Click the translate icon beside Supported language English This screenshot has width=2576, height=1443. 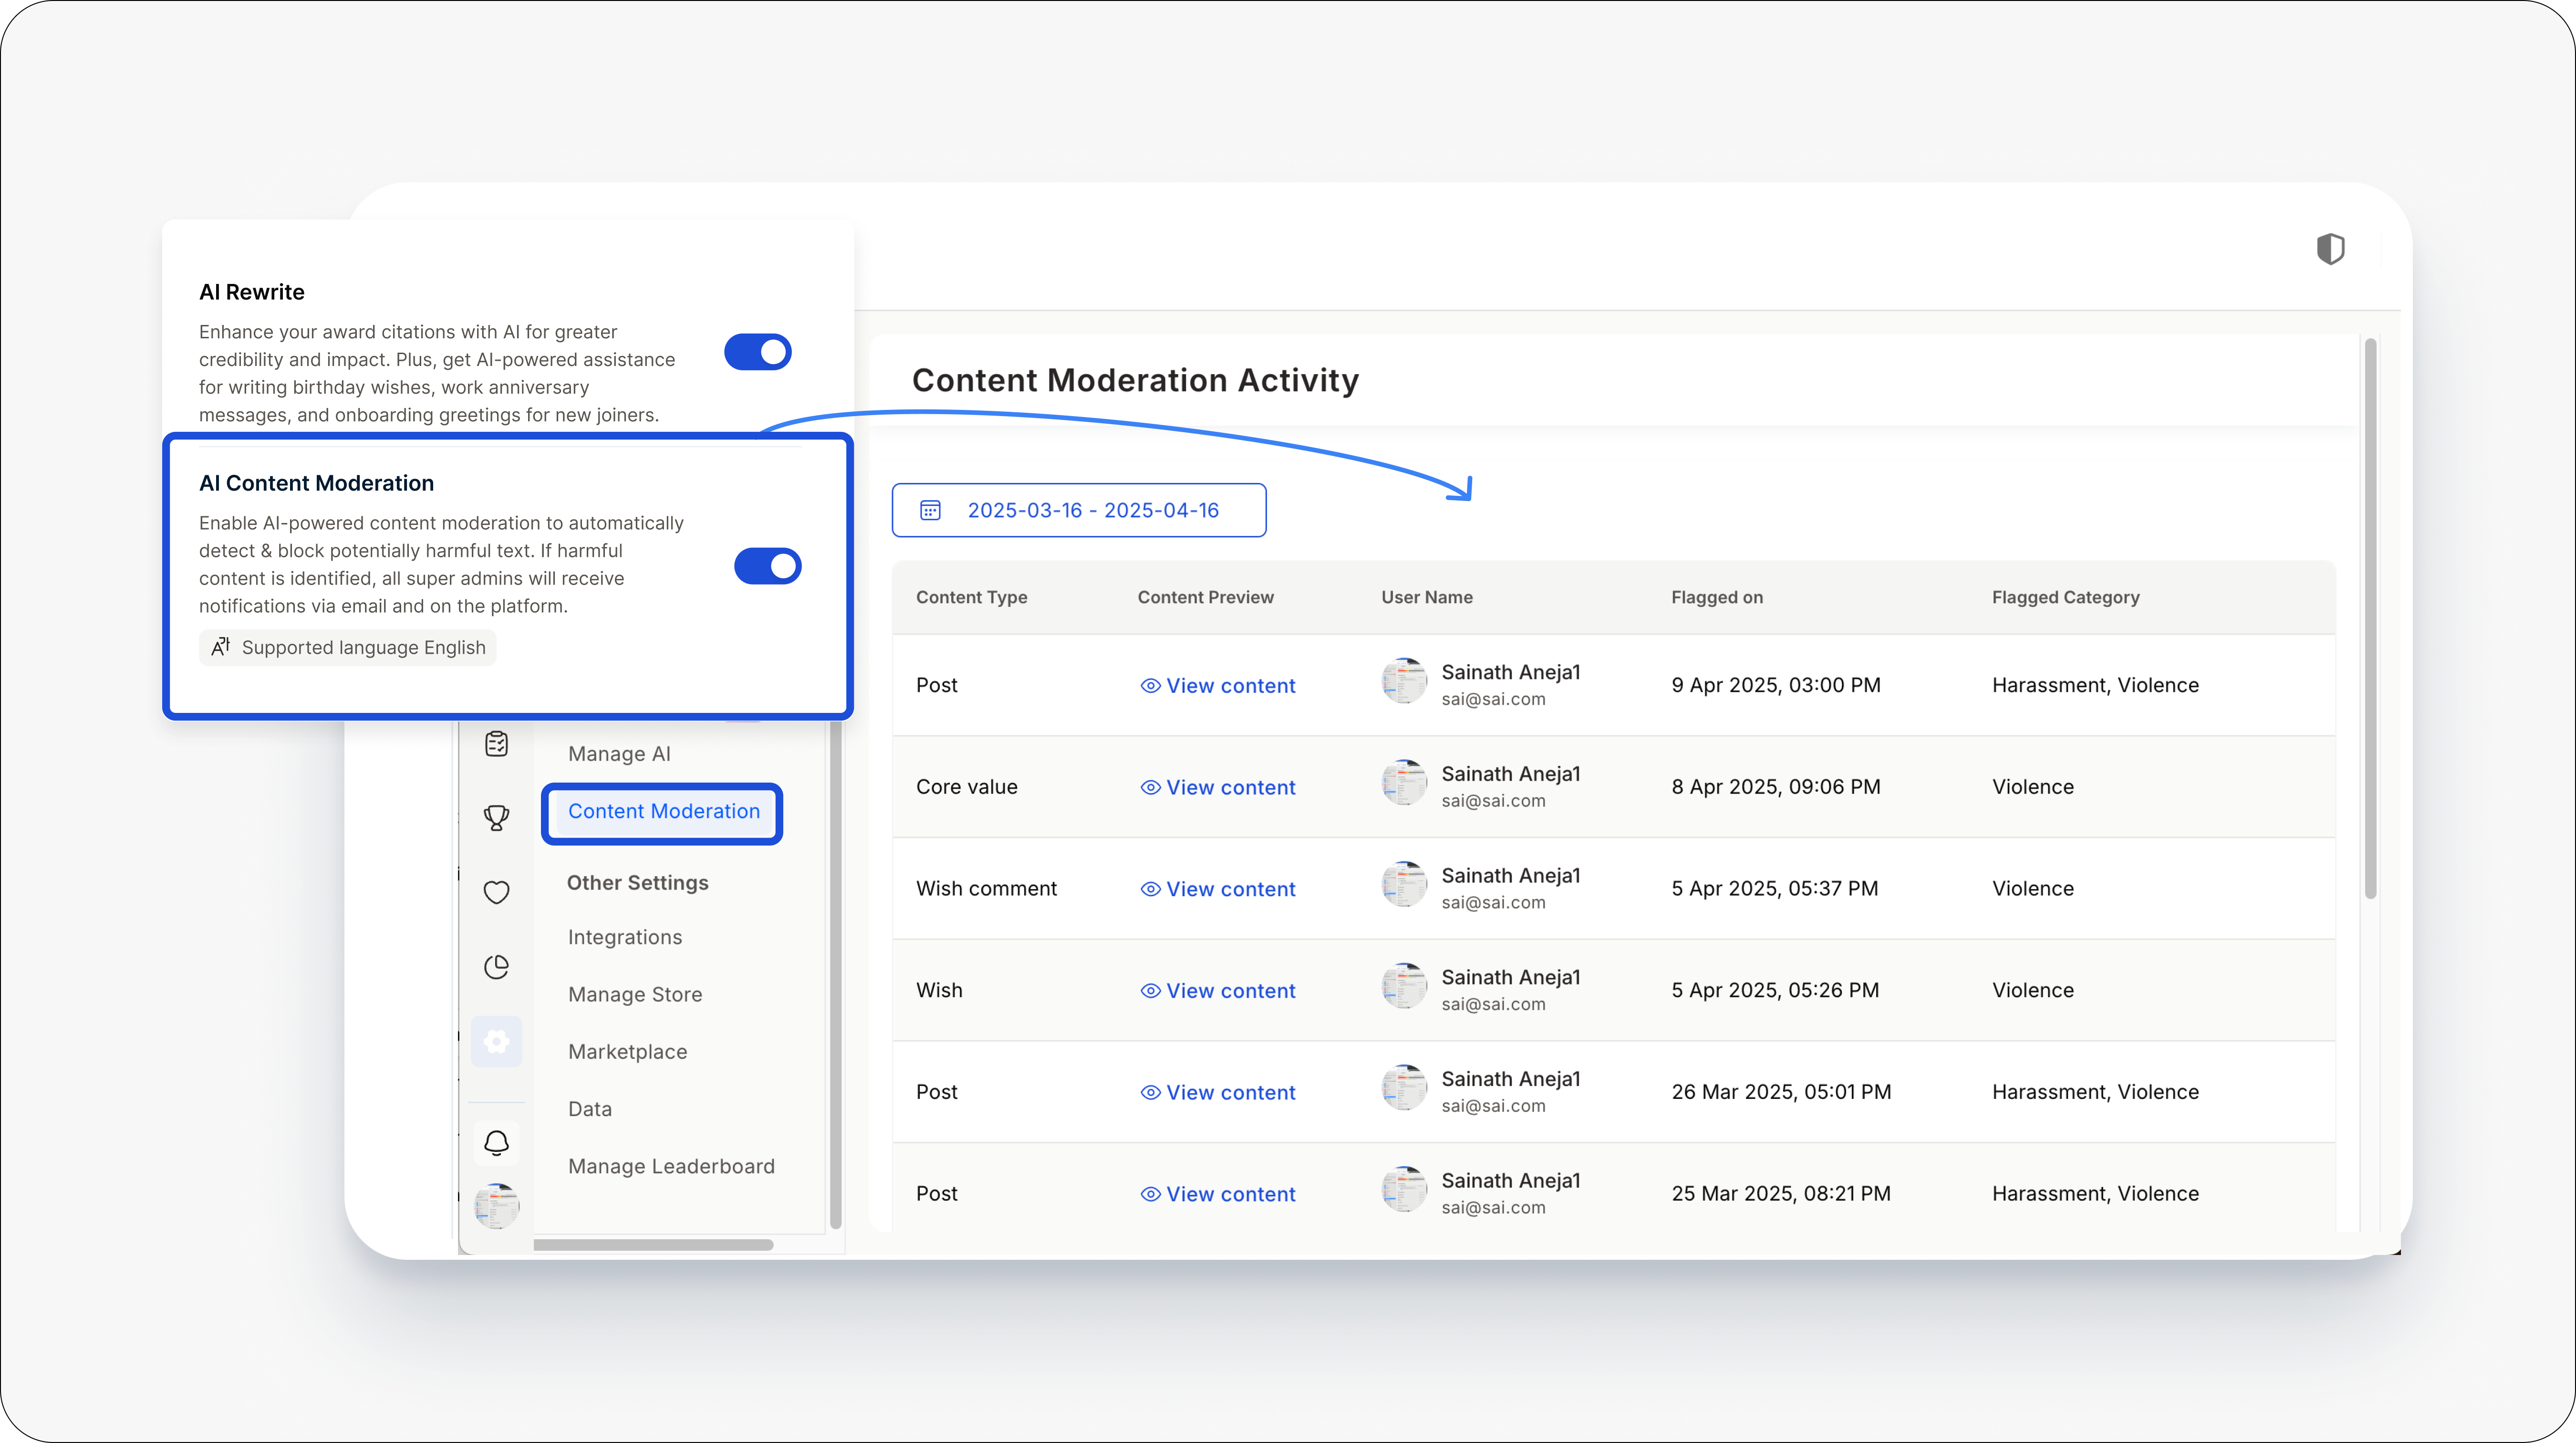(x=220, y=647)
